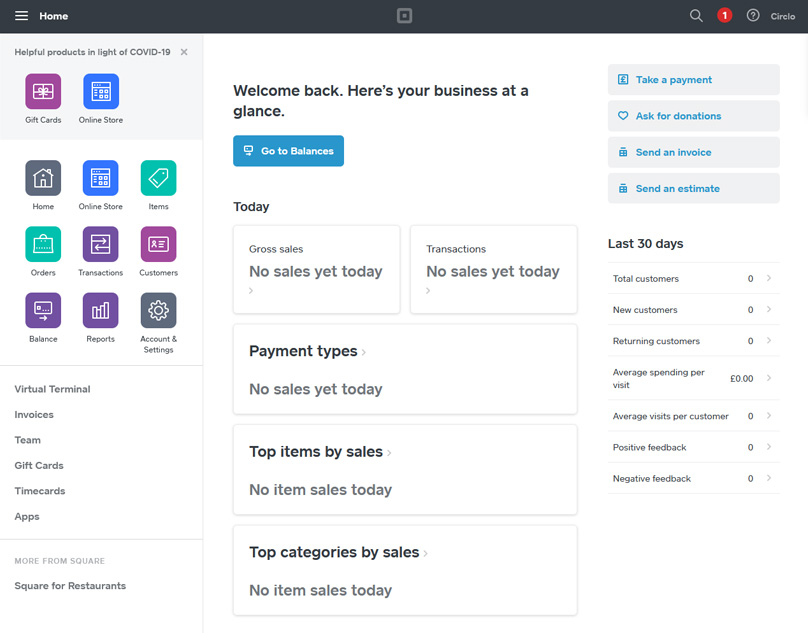
Task: Open the red notifications badge
Action: click(x=725, y=16)
